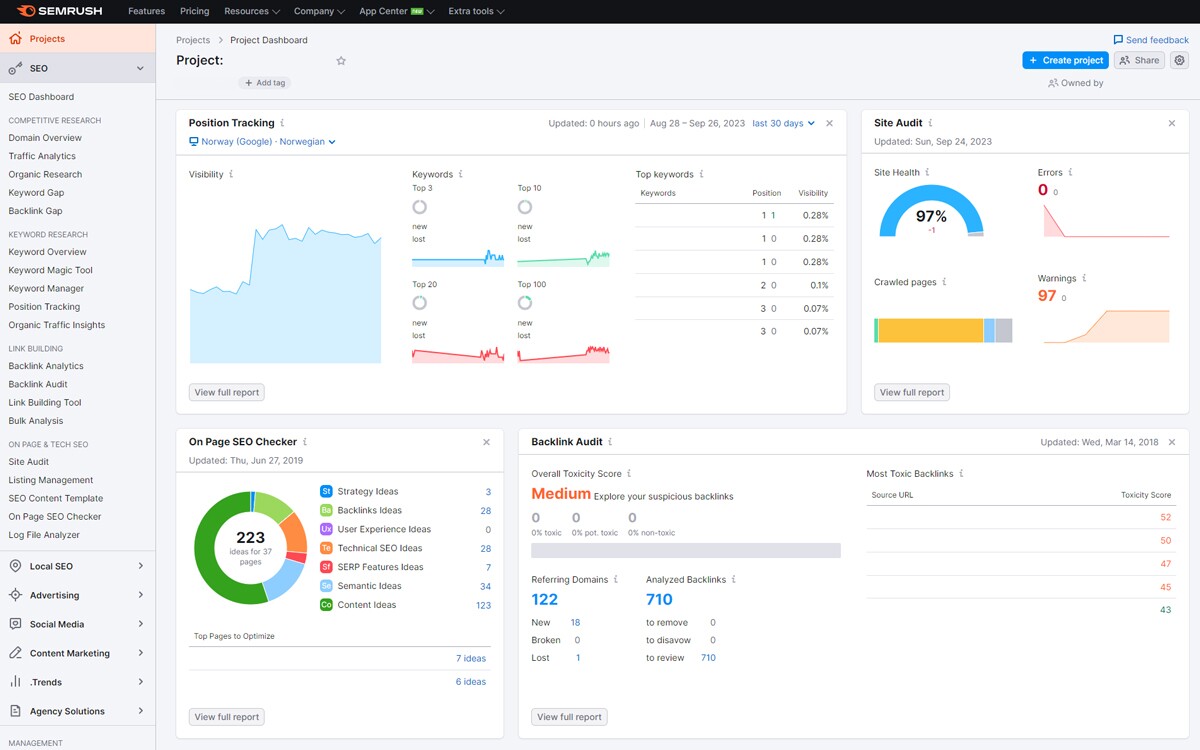Image resolution: width=1200 pixels, height=750 pixels.
Task: Open the Position Tracking full report
Action: [x=226, y=392]
